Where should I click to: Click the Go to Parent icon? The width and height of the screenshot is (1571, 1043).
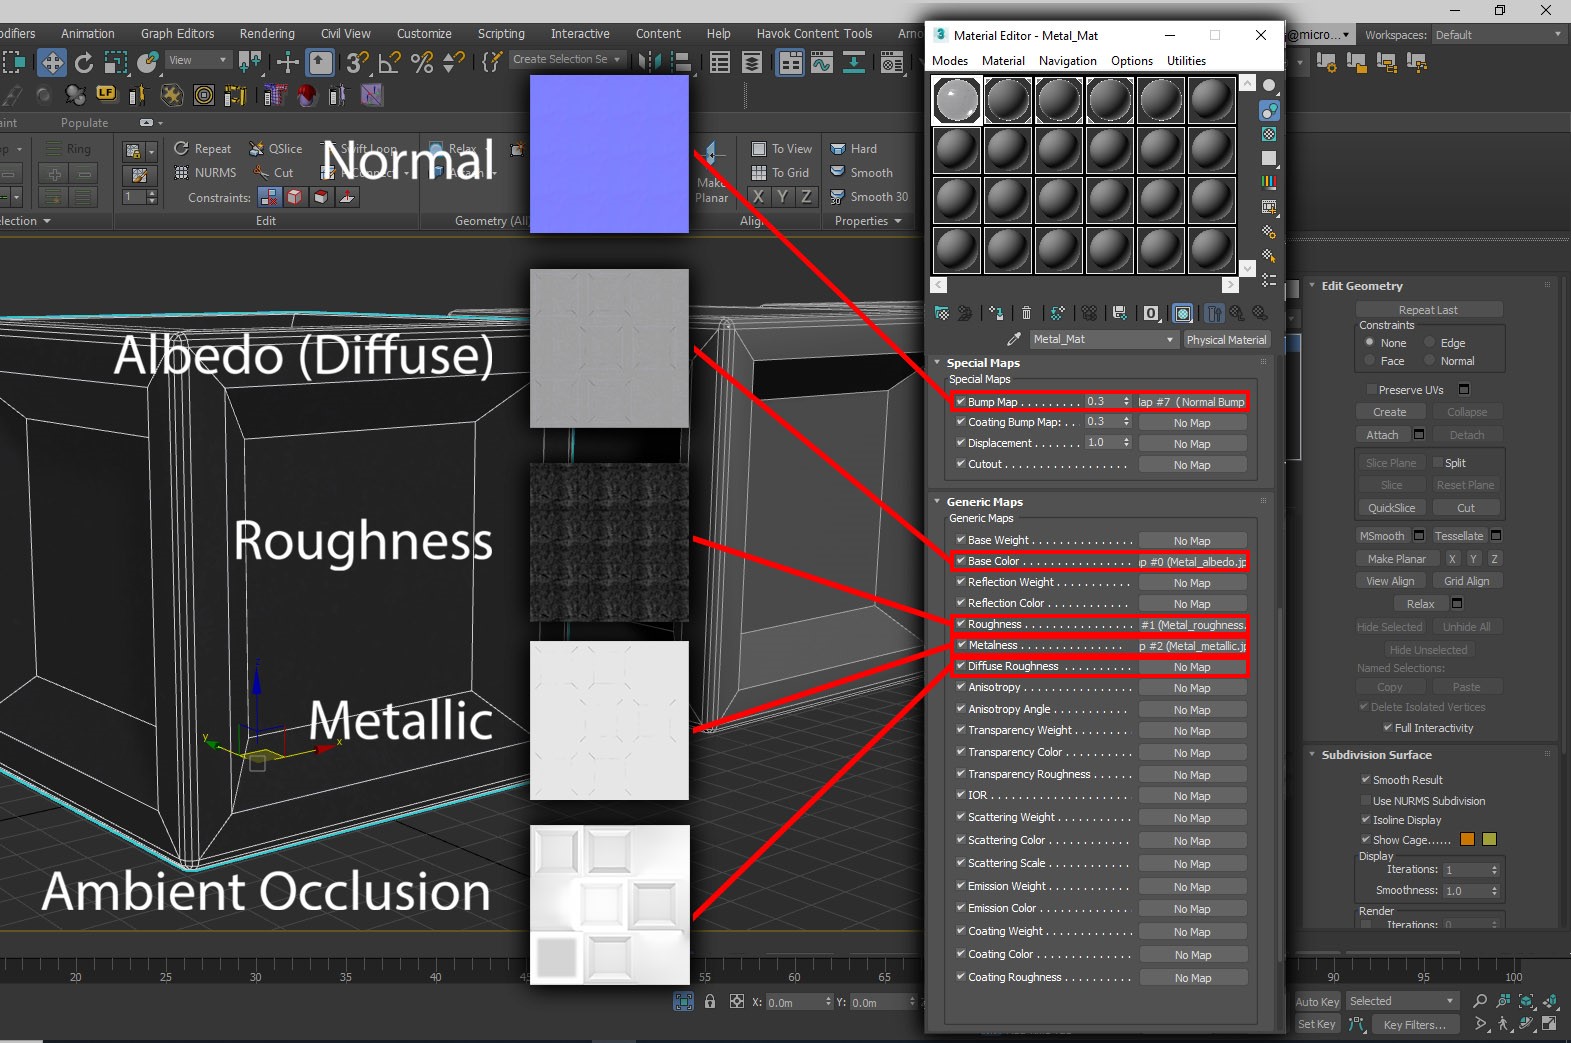(1237, 313)
